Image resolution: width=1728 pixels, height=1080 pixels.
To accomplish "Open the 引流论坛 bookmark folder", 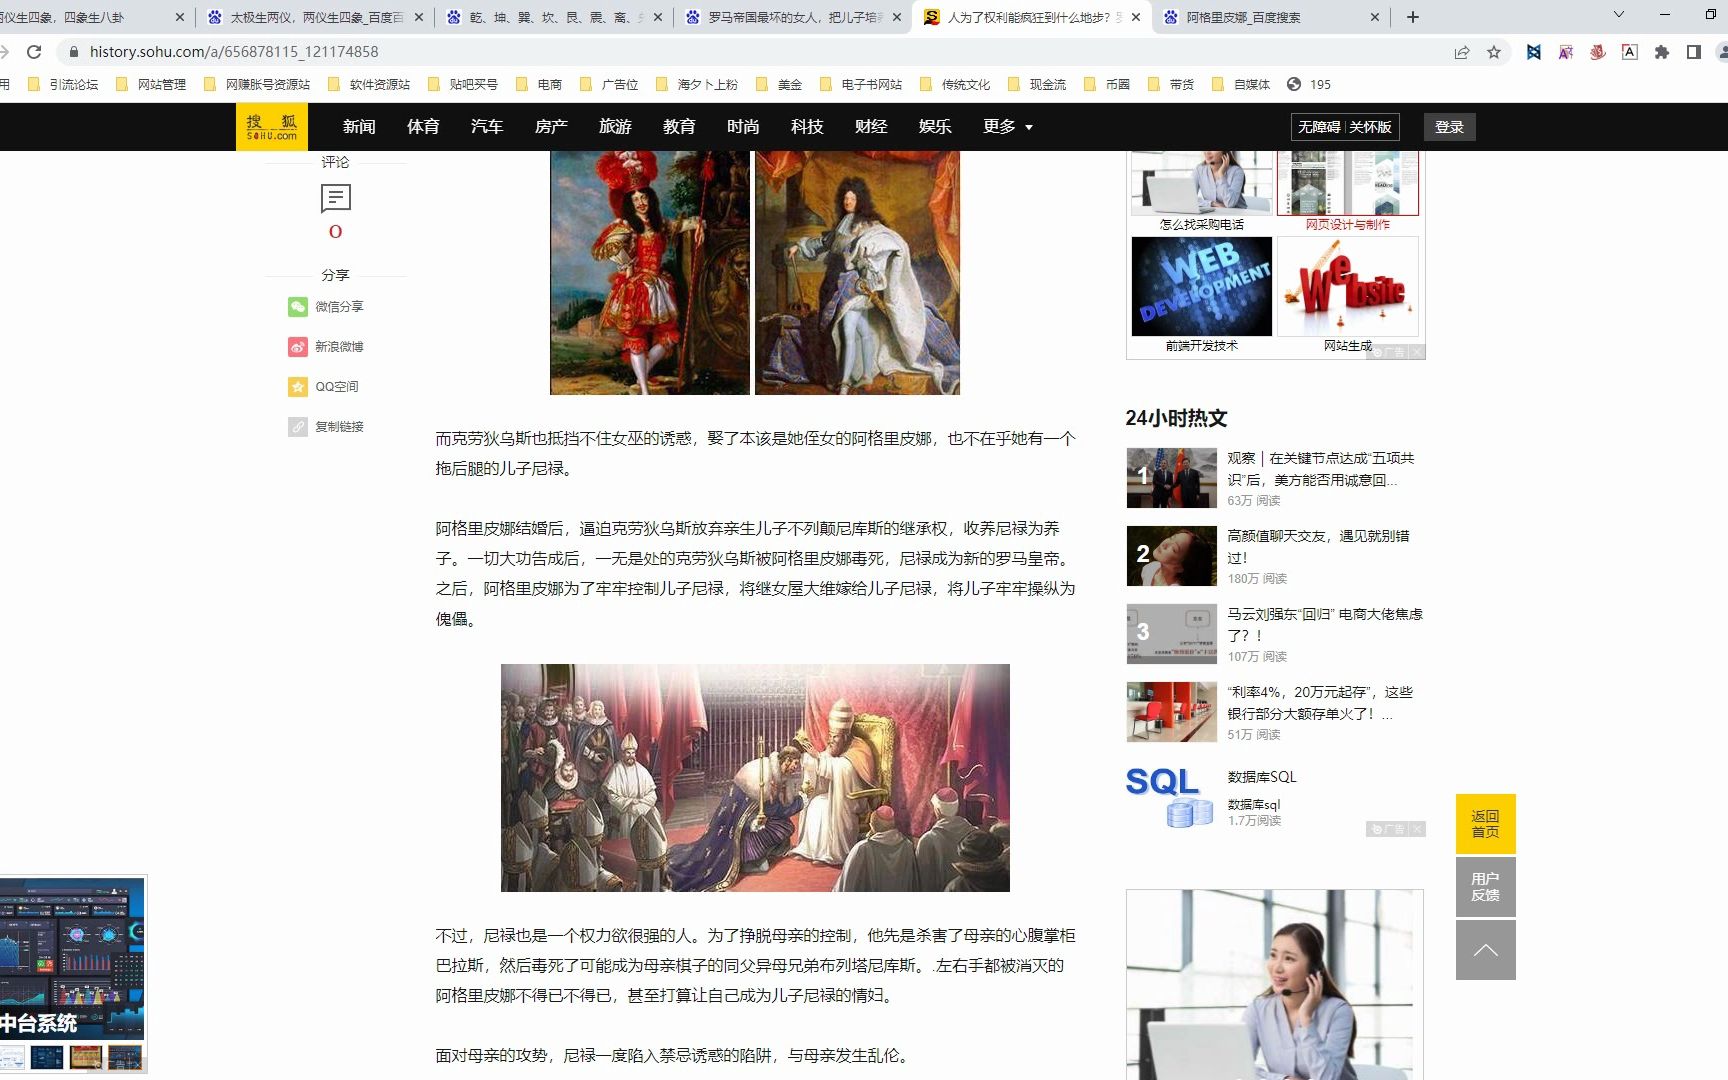I will [x=63, y=84].
